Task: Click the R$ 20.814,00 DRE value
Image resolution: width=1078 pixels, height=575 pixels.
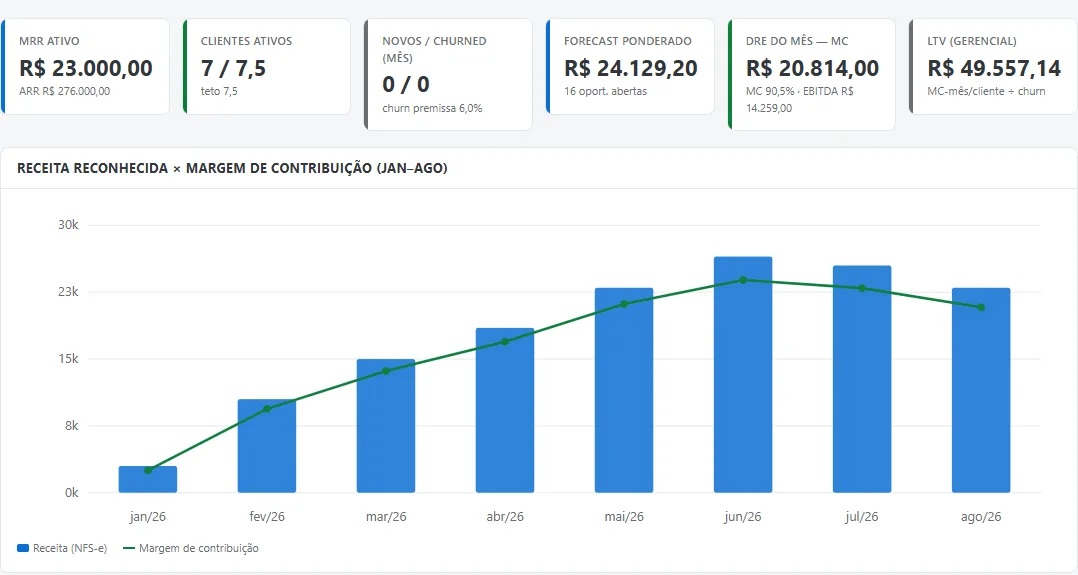Action: click(813, 68)
